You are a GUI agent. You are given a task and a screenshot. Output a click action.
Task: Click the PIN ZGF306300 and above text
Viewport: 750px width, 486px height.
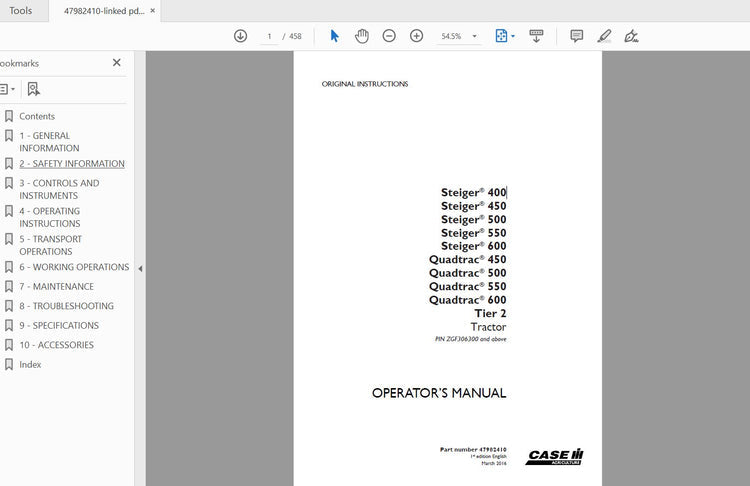(x=470, y=339)
